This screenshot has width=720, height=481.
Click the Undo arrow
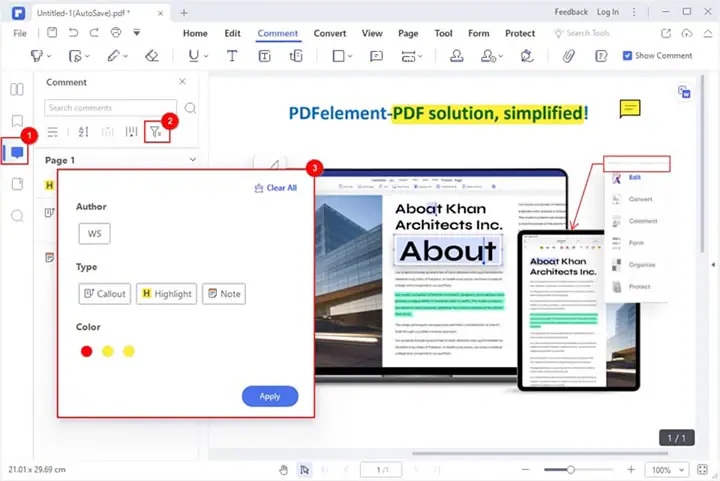pyautogui.click(x=73, y=33)
